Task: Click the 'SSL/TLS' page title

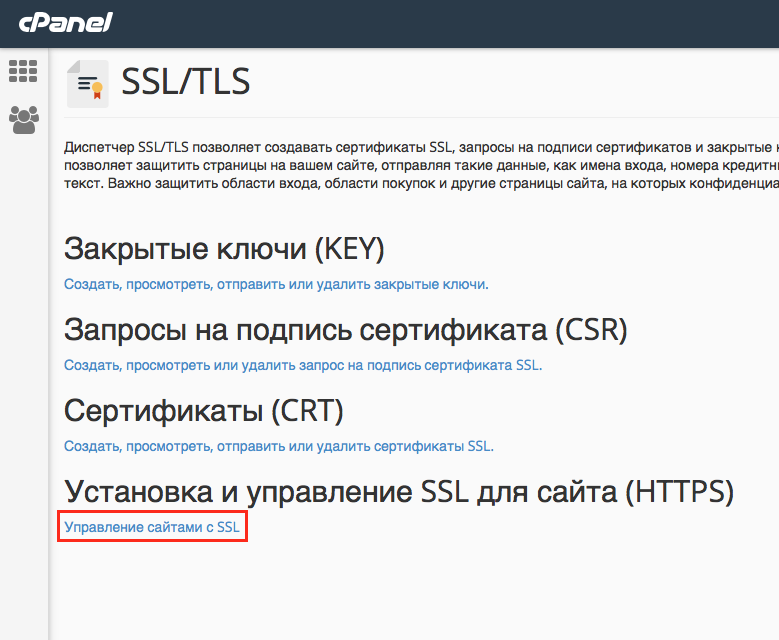Action: point(186,82)
